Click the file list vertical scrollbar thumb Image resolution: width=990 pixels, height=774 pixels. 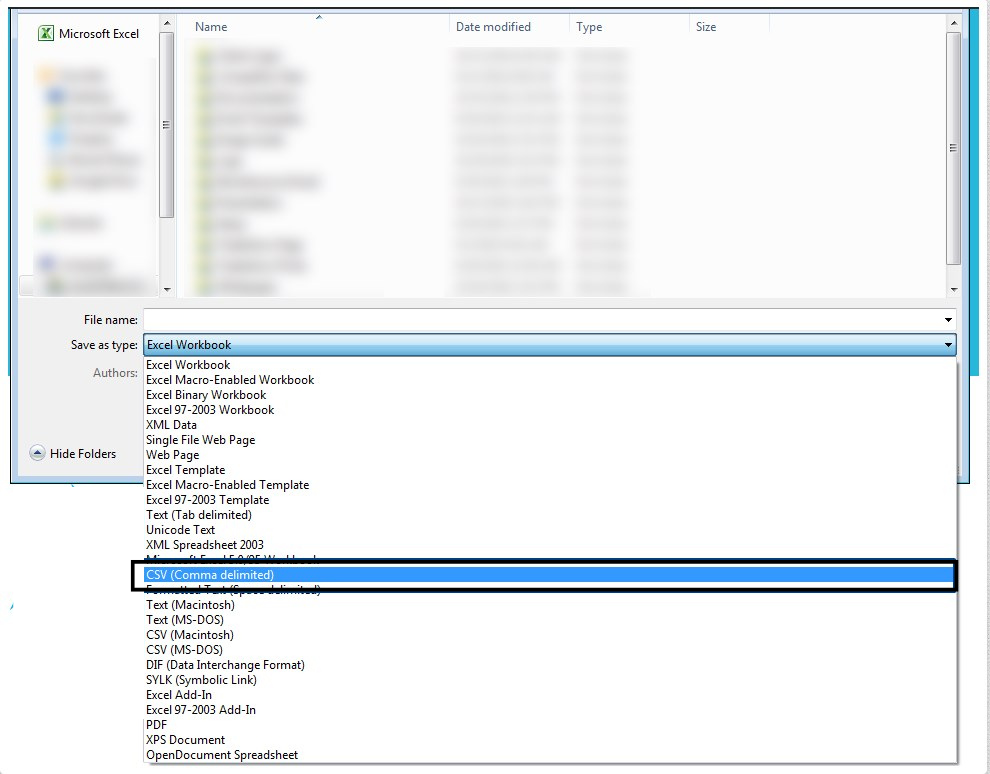pyautogui.click(x=954, y=148)
